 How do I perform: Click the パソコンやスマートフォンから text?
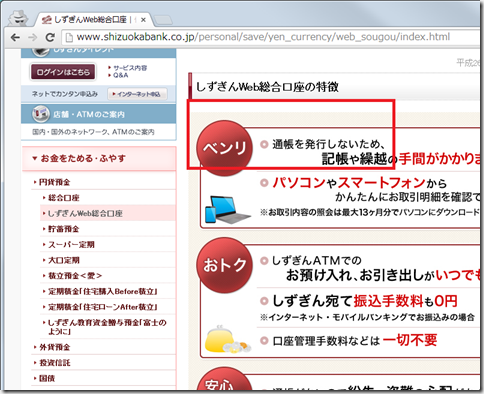(x=359, y=183)
